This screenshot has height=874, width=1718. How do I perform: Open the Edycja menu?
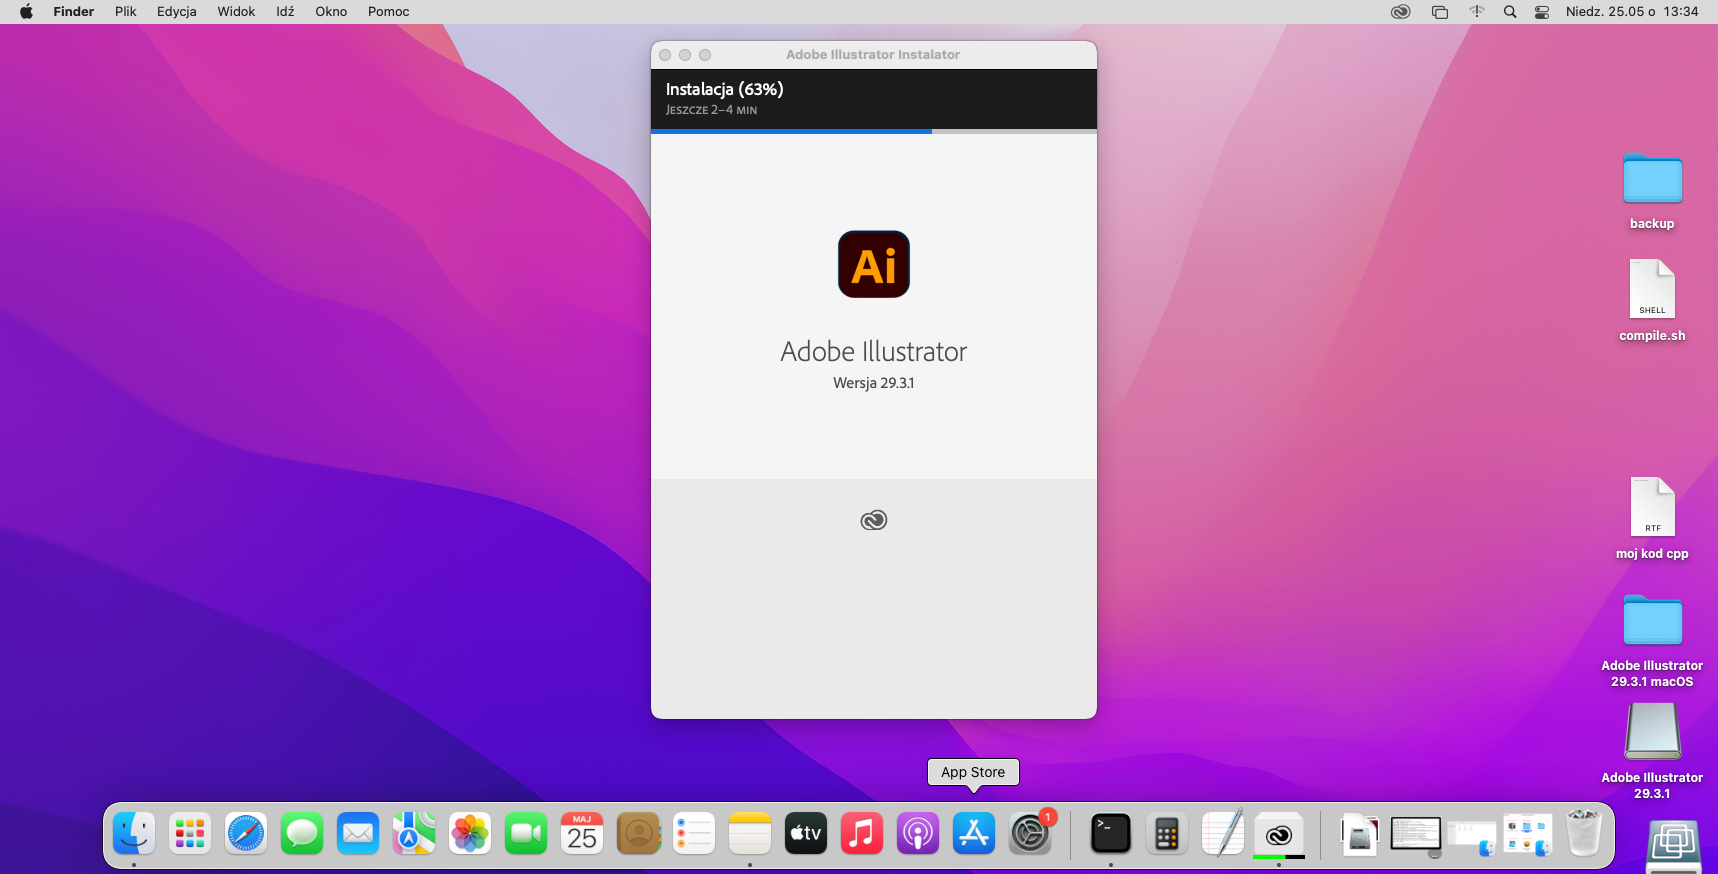(177, 12)
